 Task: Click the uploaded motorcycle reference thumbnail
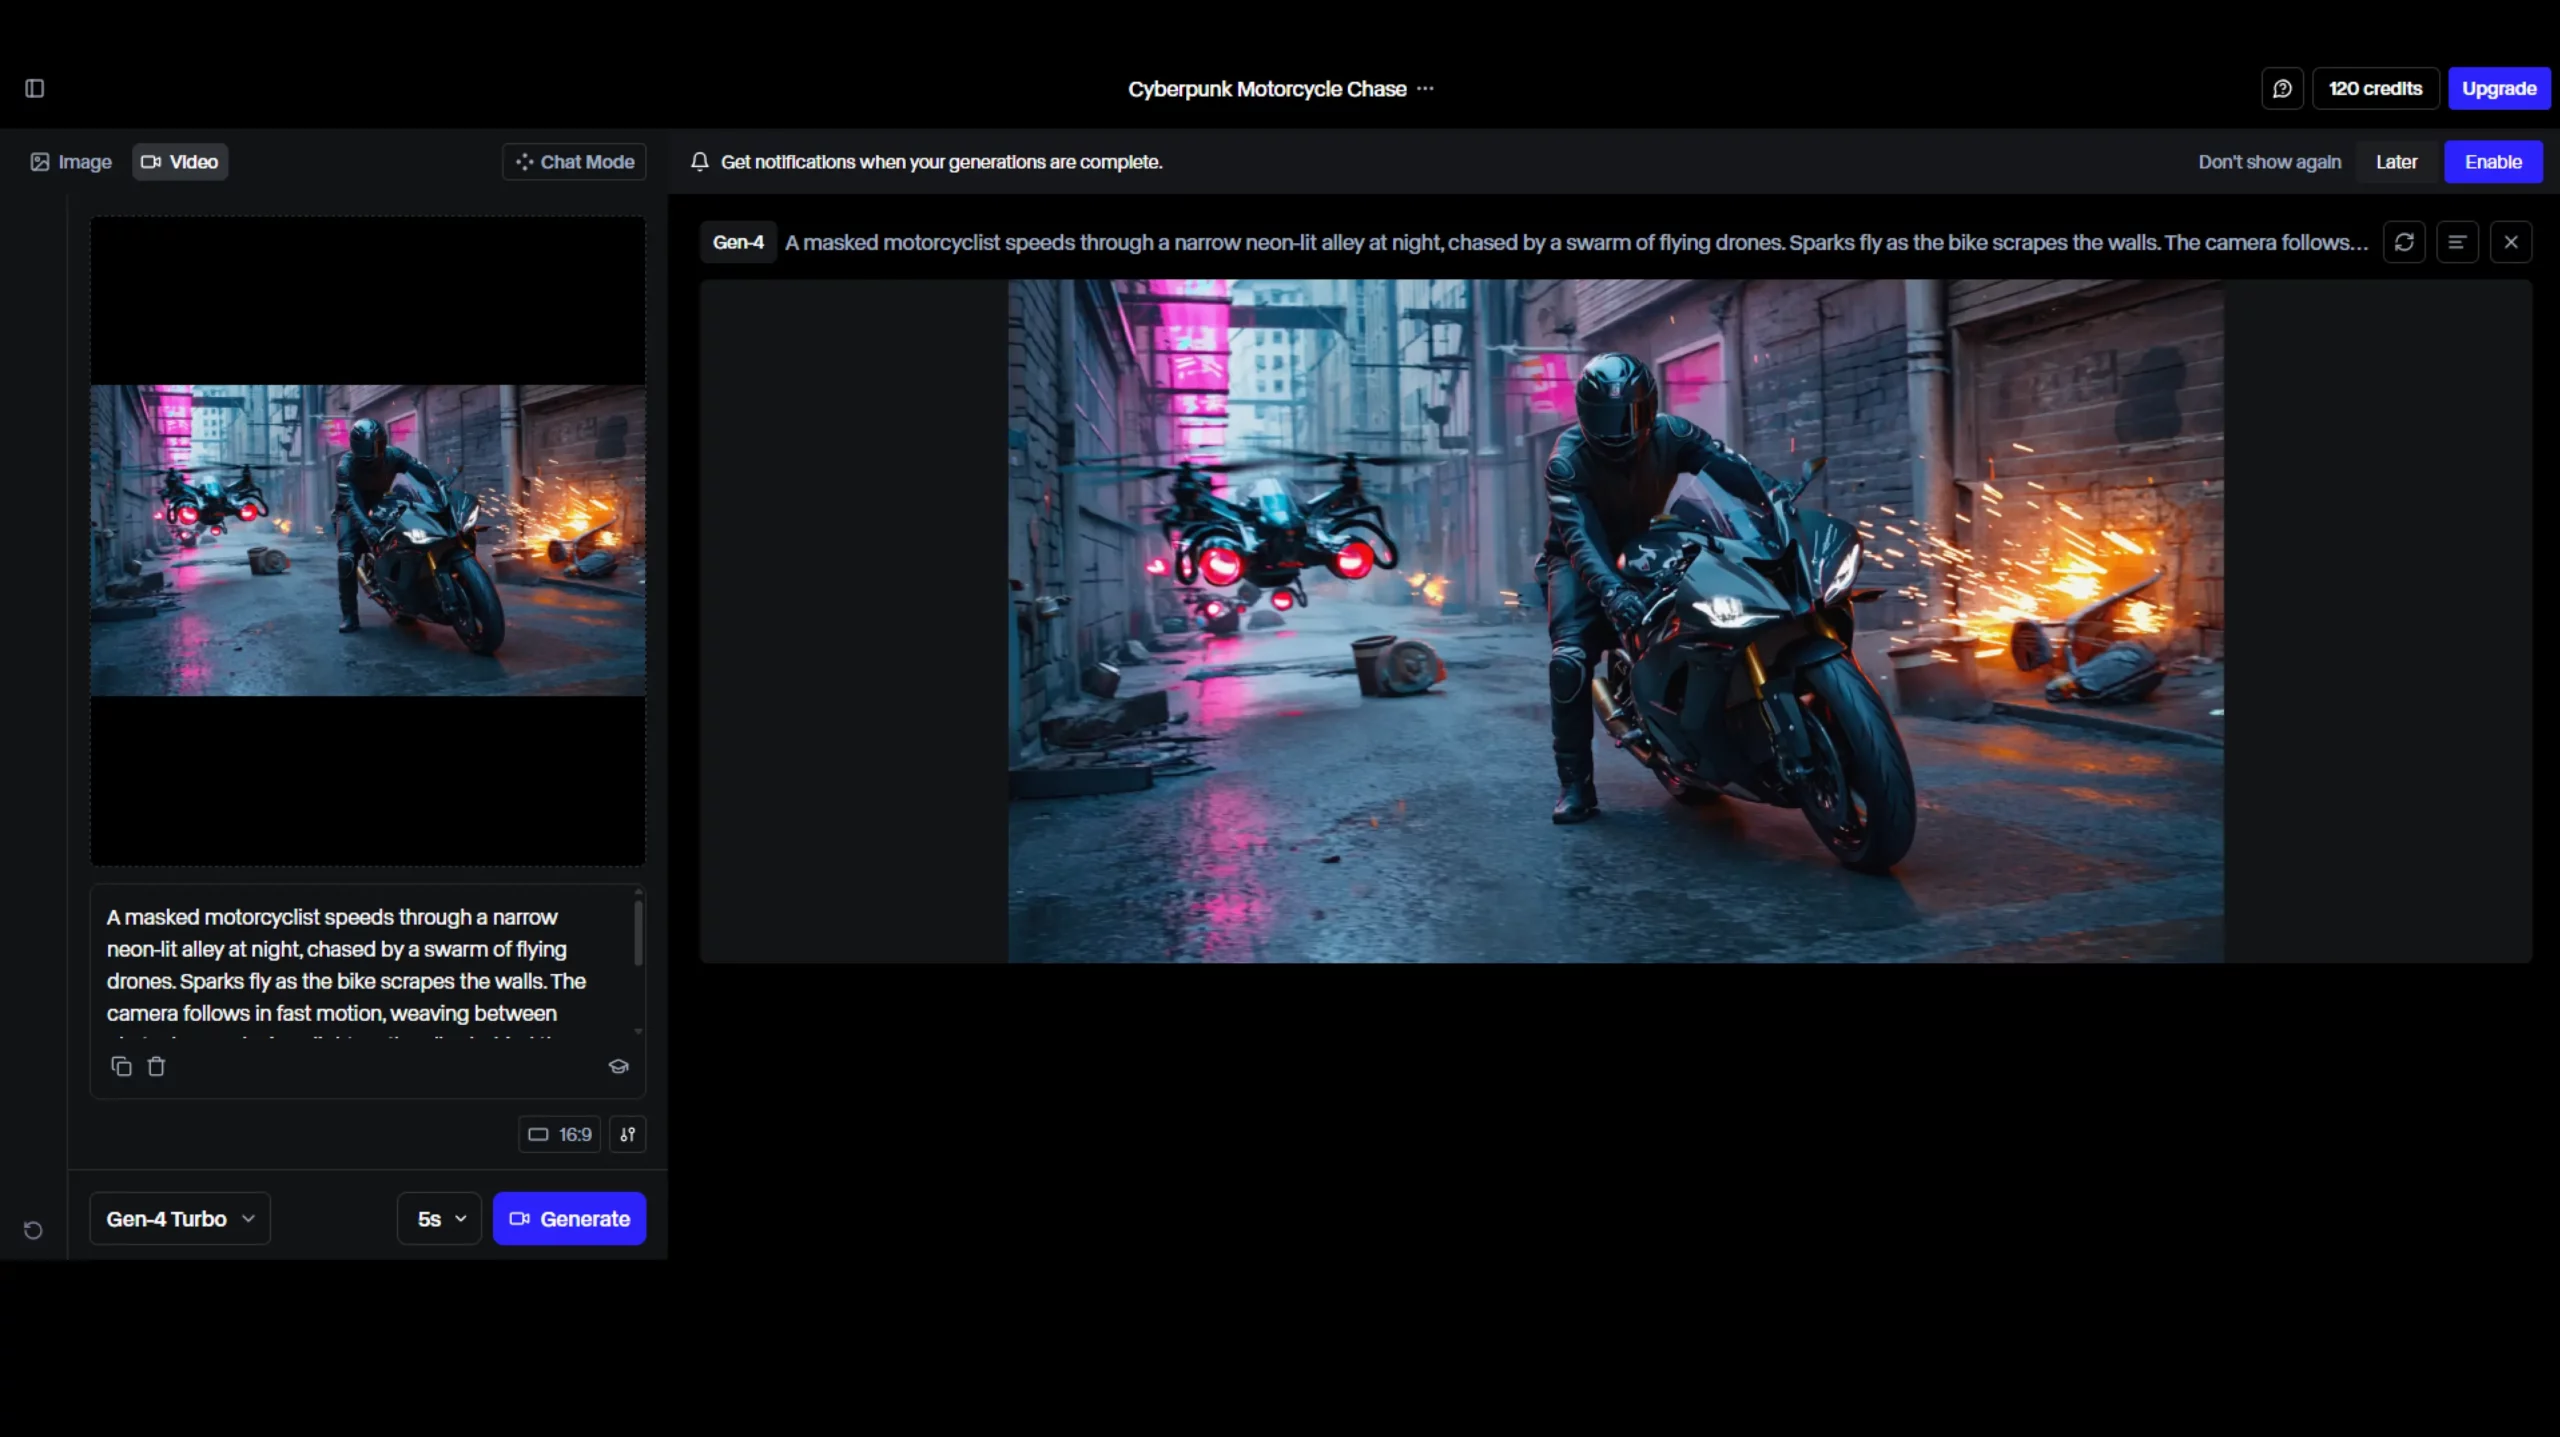pyautogui.click(x=368, y=540)
